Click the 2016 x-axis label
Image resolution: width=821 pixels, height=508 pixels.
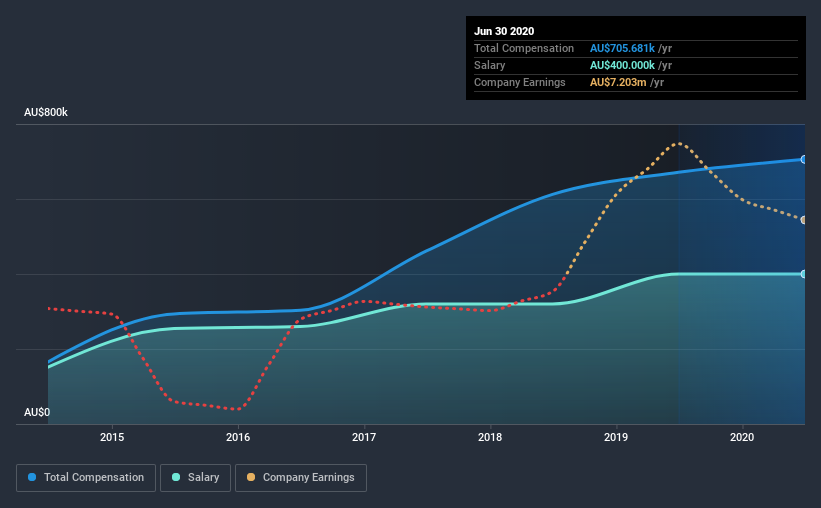[x=238, y=437]
